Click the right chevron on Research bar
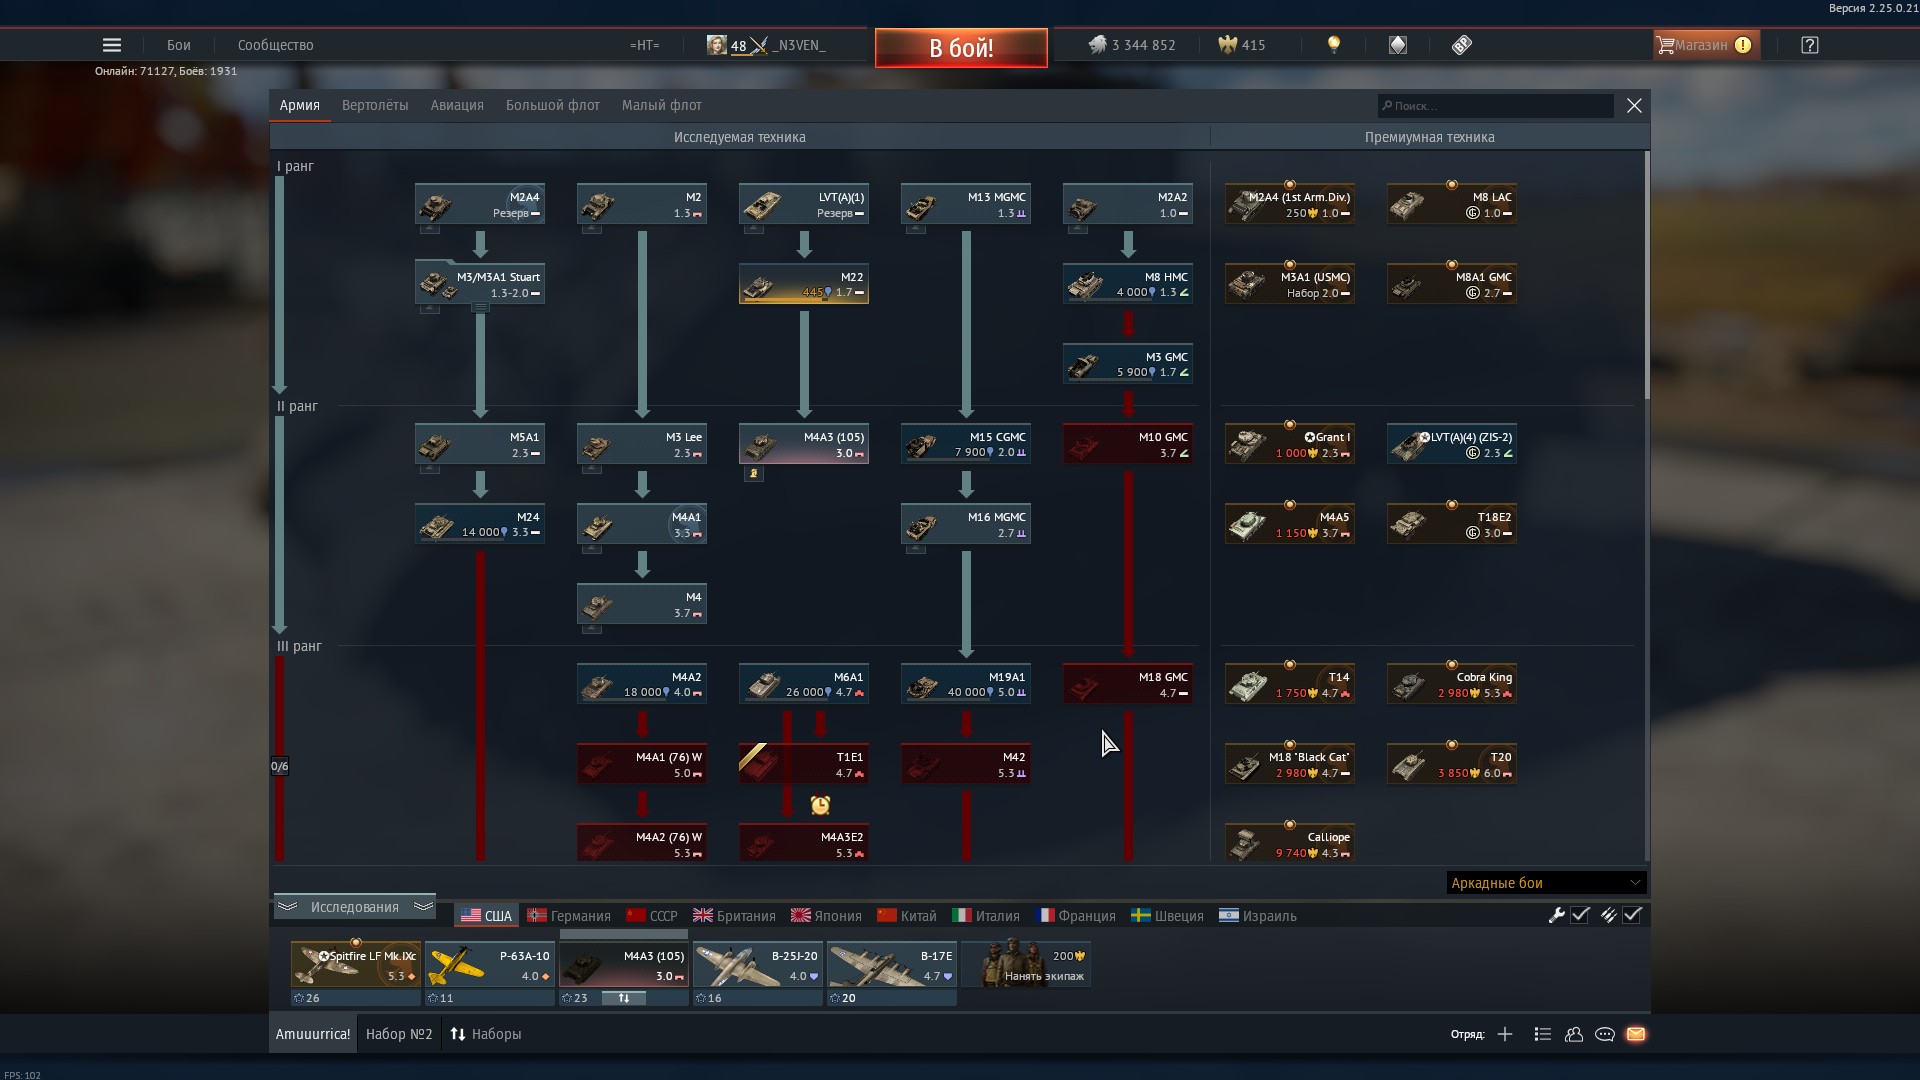The height and width of the screenshot is (1080, 1920). click(423, 907)
